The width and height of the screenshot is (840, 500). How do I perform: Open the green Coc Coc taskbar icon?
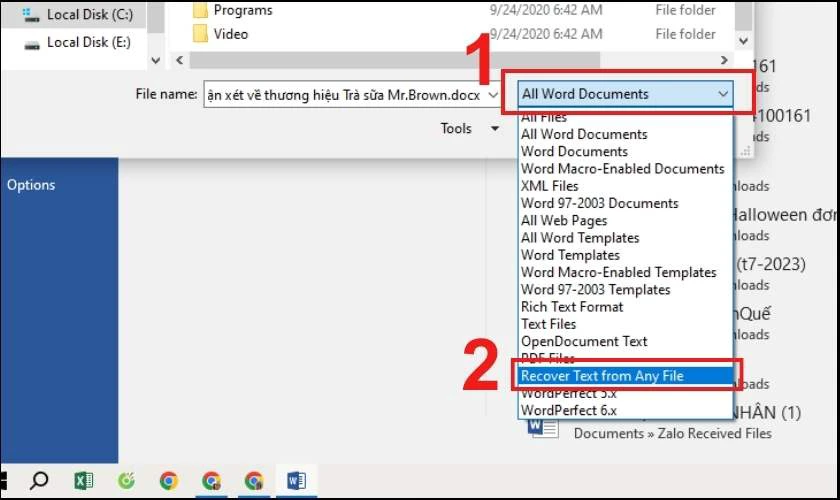point(126,480)
